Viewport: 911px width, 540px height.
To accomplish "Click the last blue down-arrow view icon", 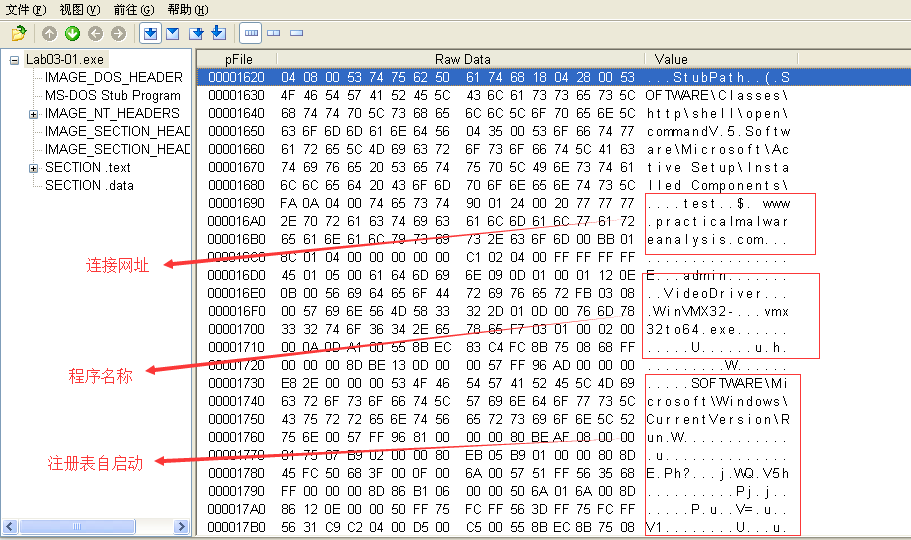I will point(218,34).
